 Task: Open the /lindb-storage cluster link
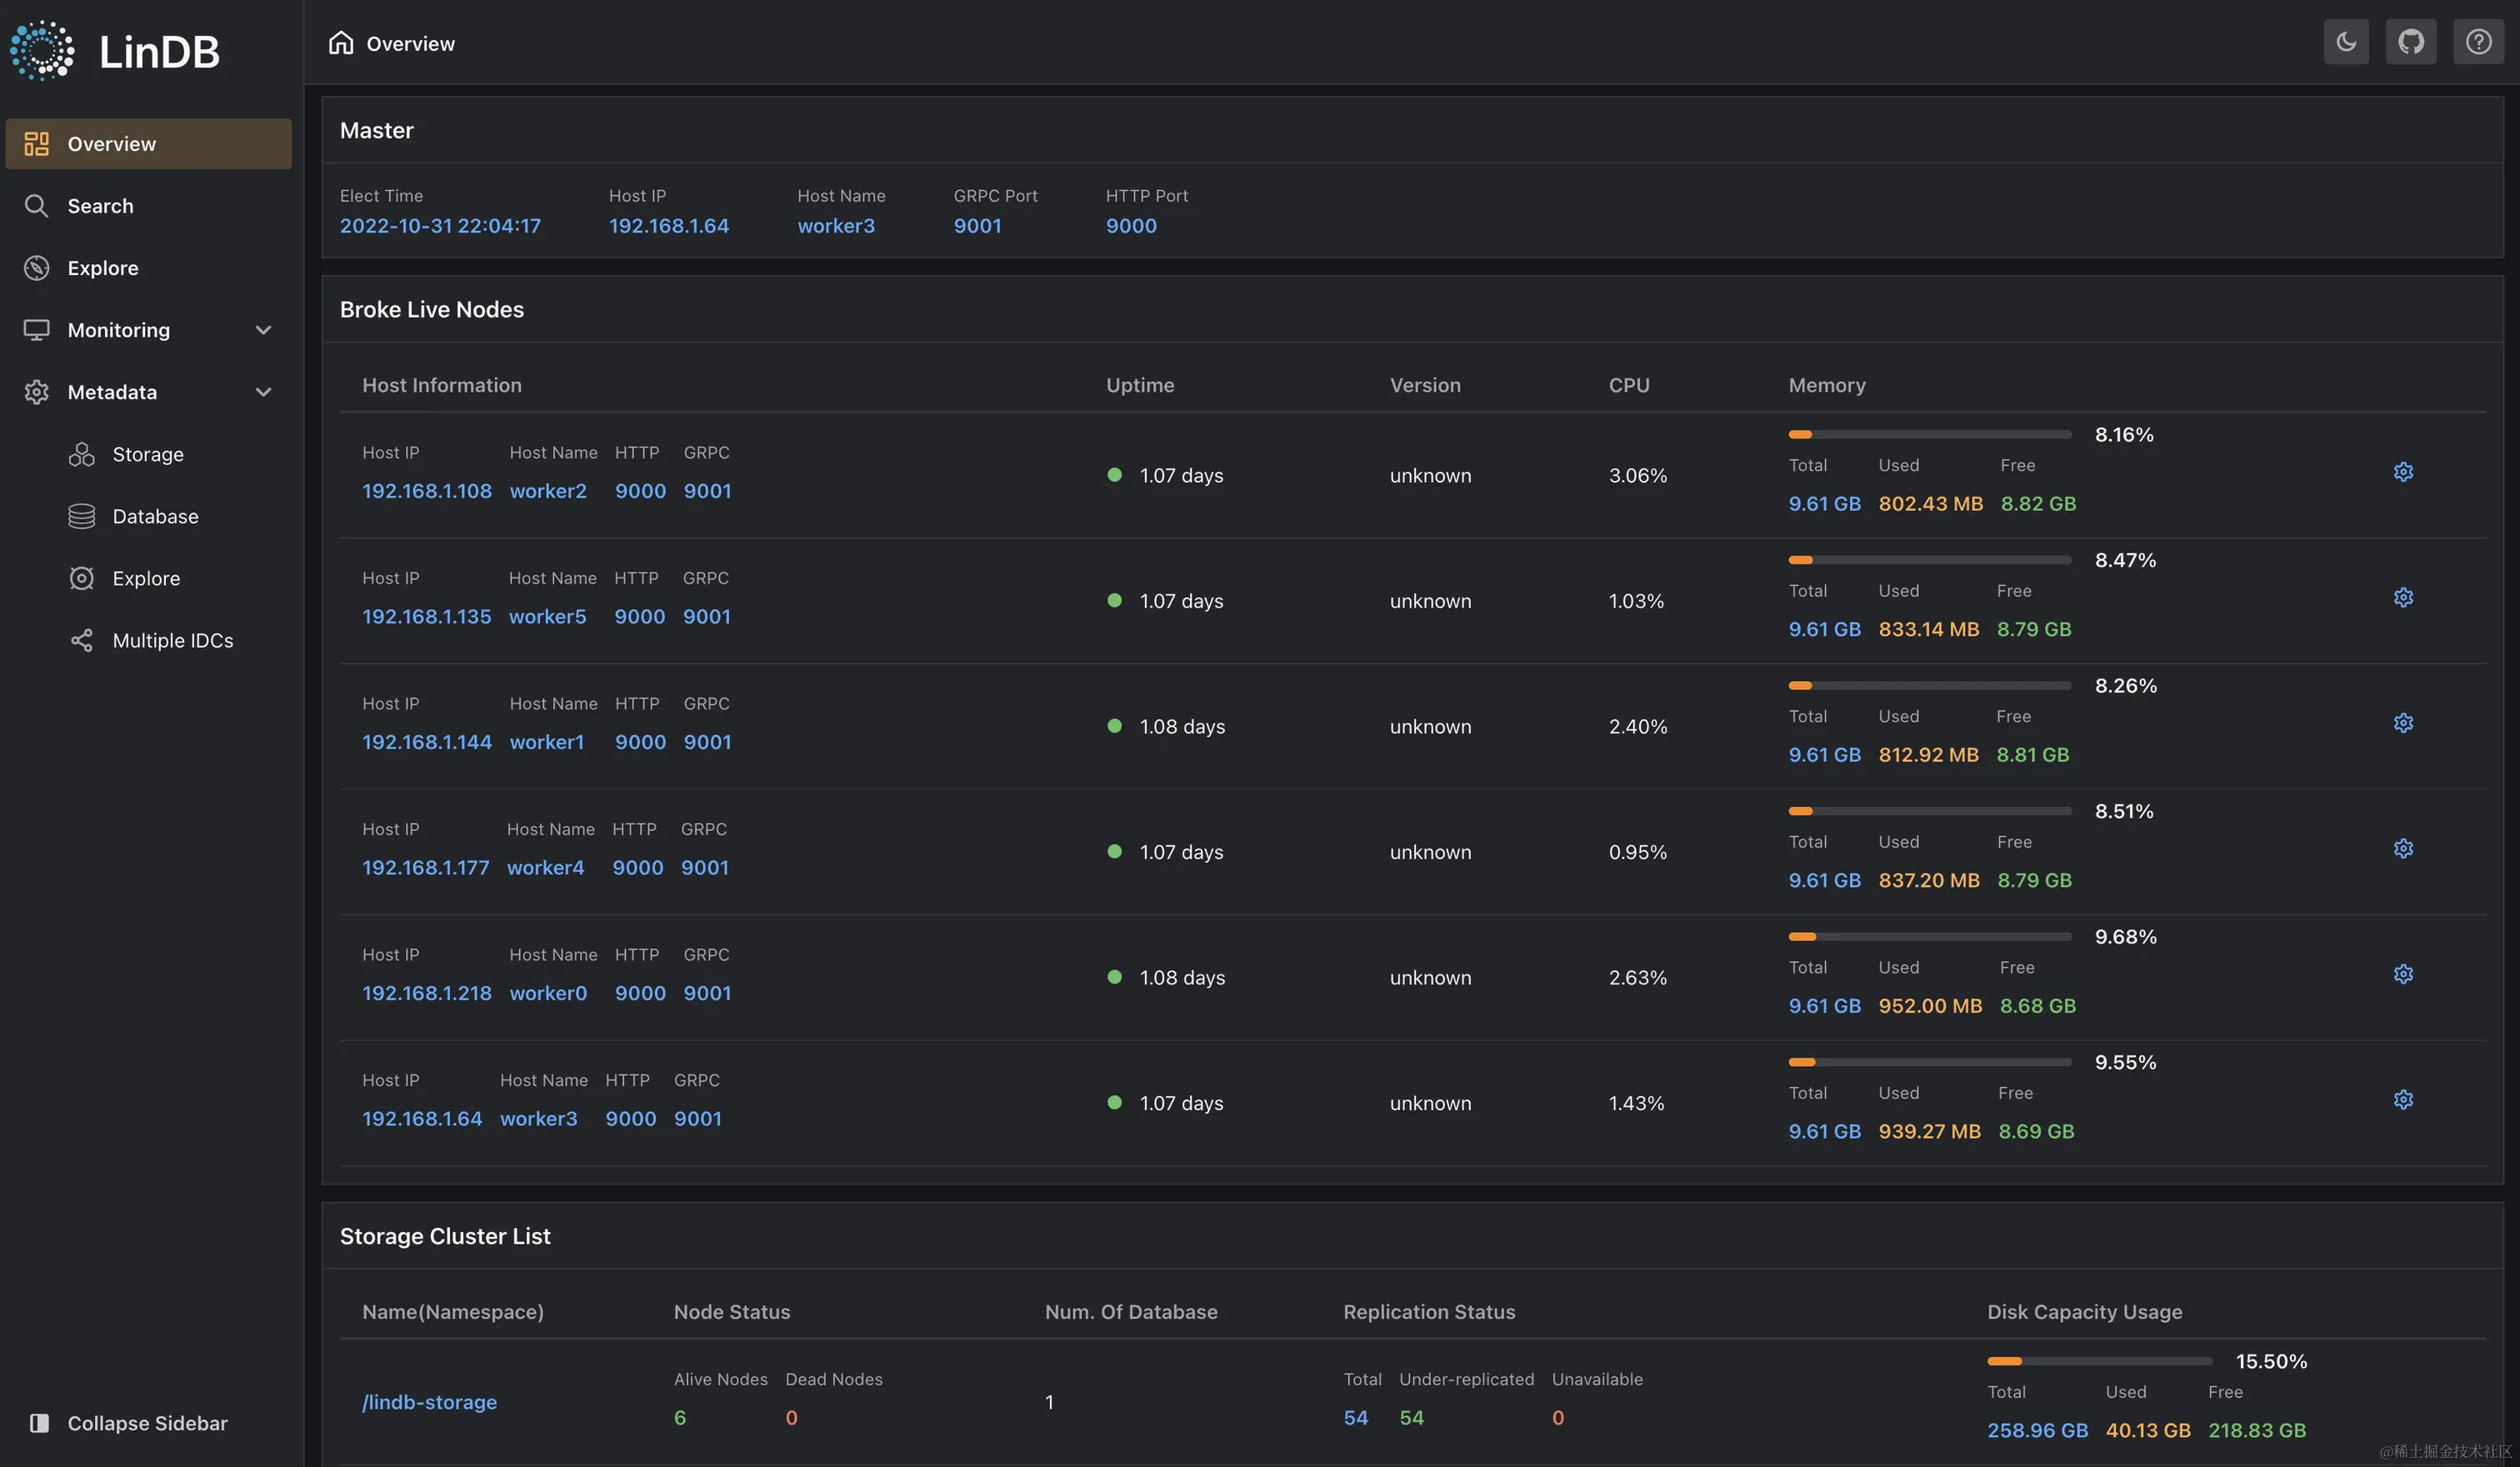[x=429, y=1402]
